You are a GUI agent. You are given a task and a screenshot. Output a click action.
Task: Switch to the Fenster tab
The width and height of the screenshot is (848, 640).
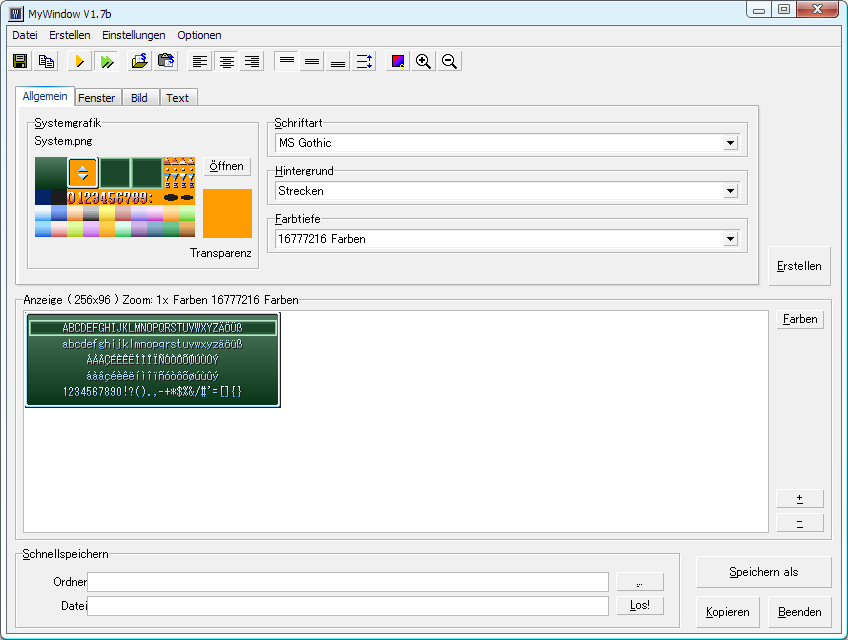point(96,98)
